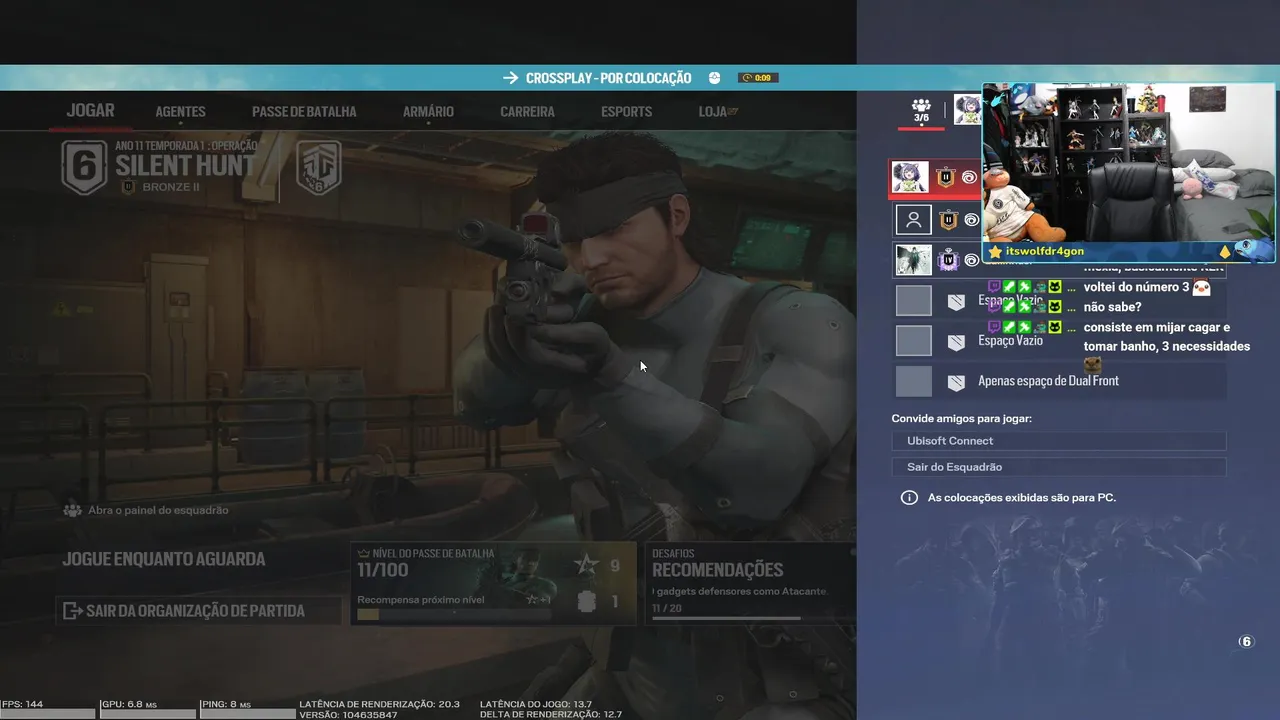Click the purple rank IV badge
The width and height of the screenshot is (1280, 720).
coord(948,260)
